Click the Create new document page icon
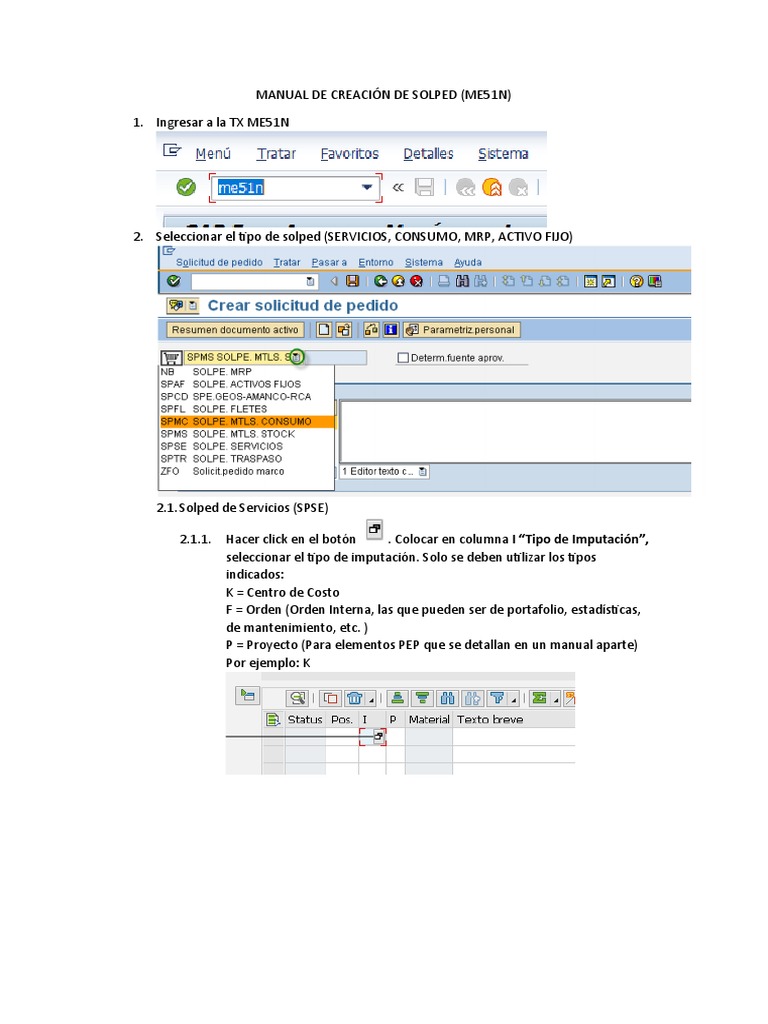The width and height of the screenshot is (768, 1024). [324, 330]
